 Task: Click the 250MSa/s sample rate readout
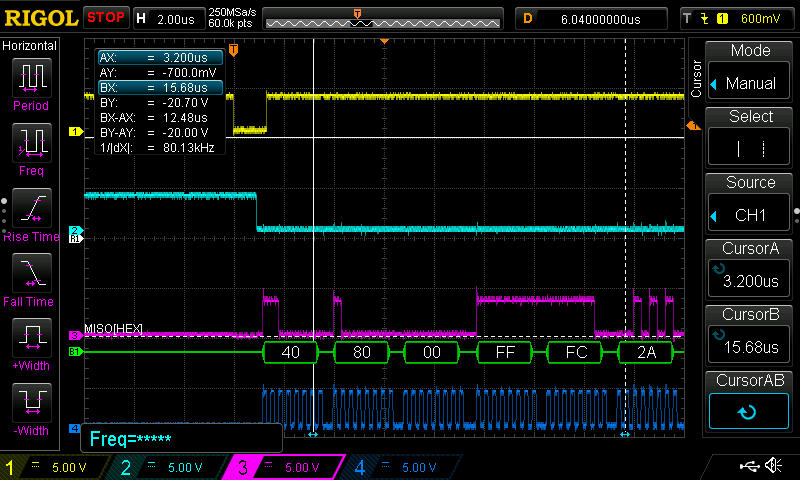232,12
